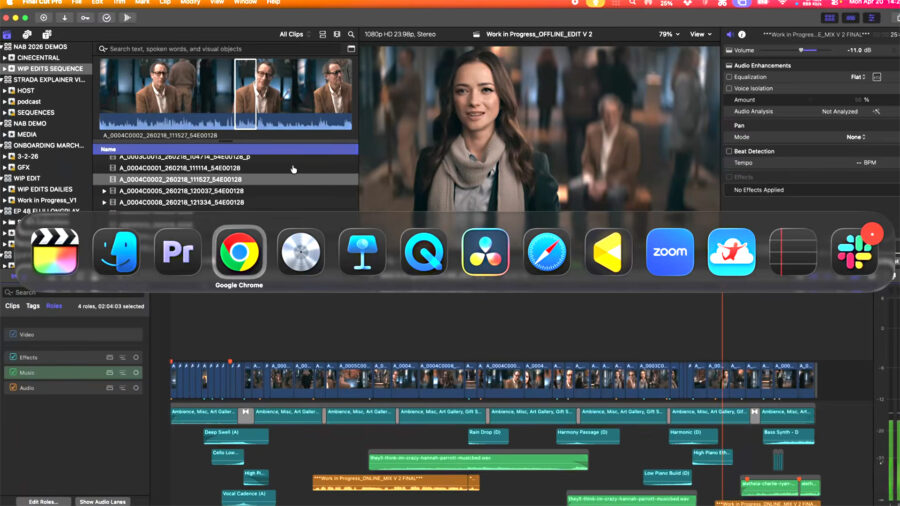Expand the podcast event

pyautogui.click(x=5, y=102)
